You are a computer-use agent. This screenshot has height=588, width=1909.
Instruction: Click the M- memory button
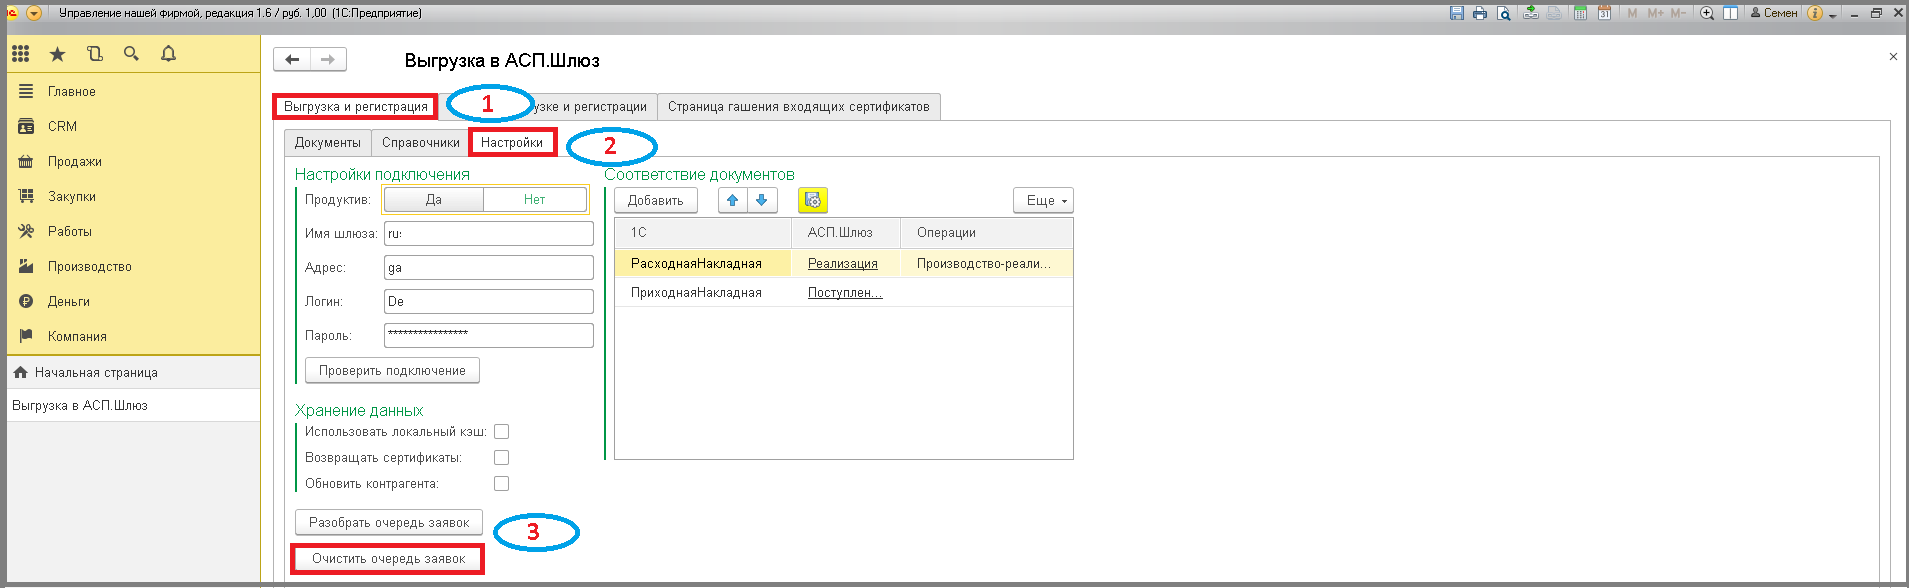pyautogui.click(x=1678, y=13)
